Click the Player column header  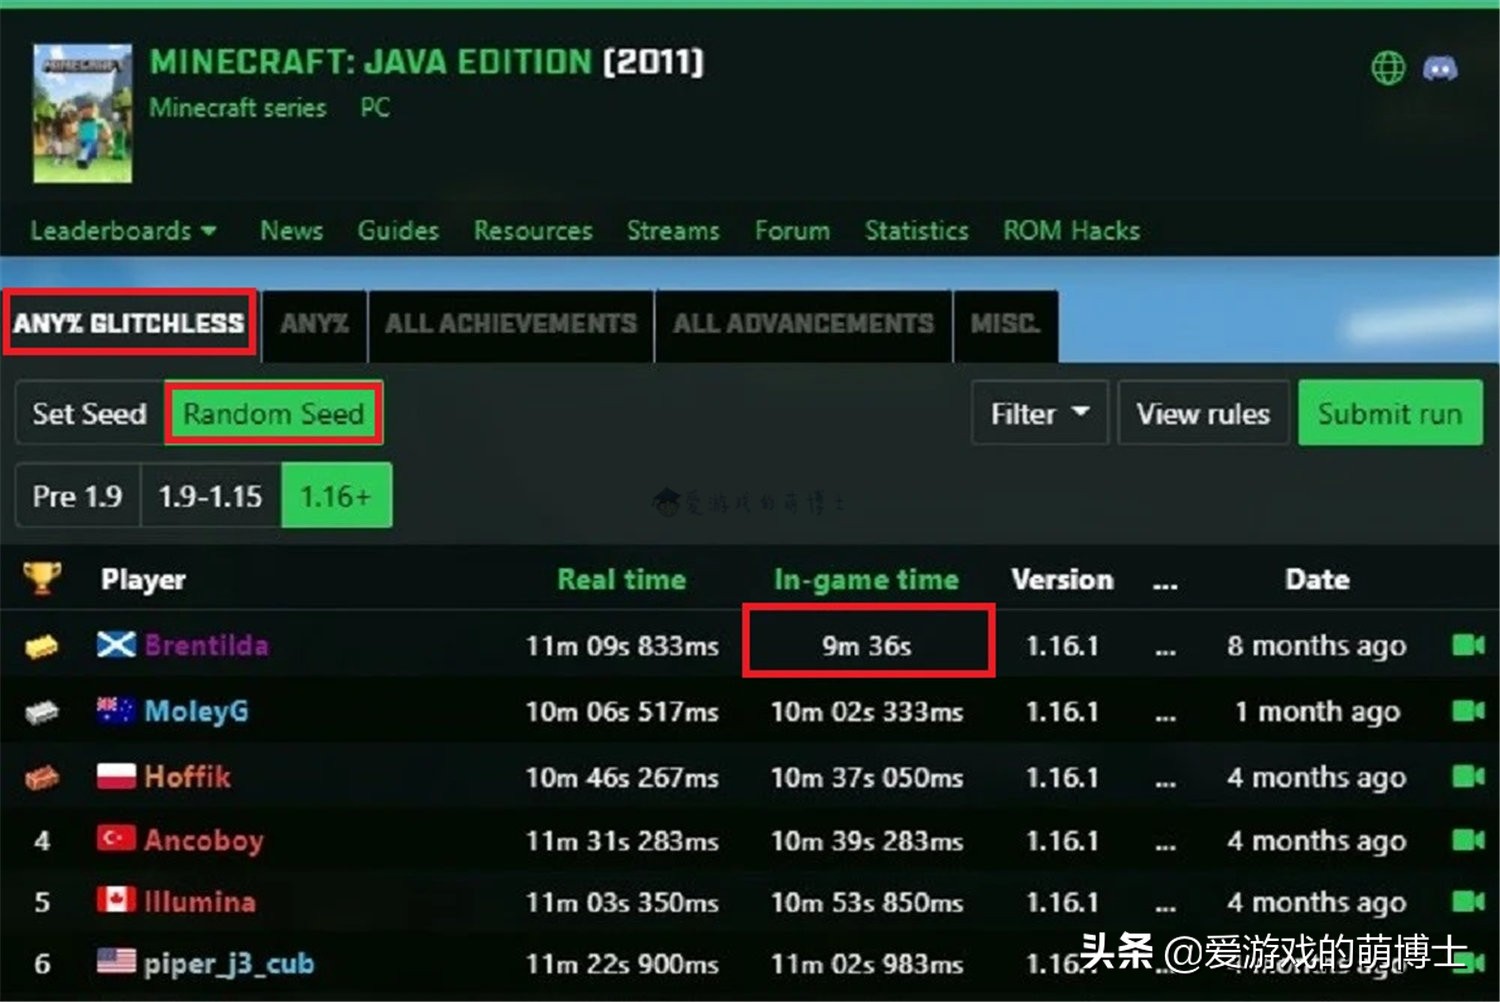[x=143, y=580]
